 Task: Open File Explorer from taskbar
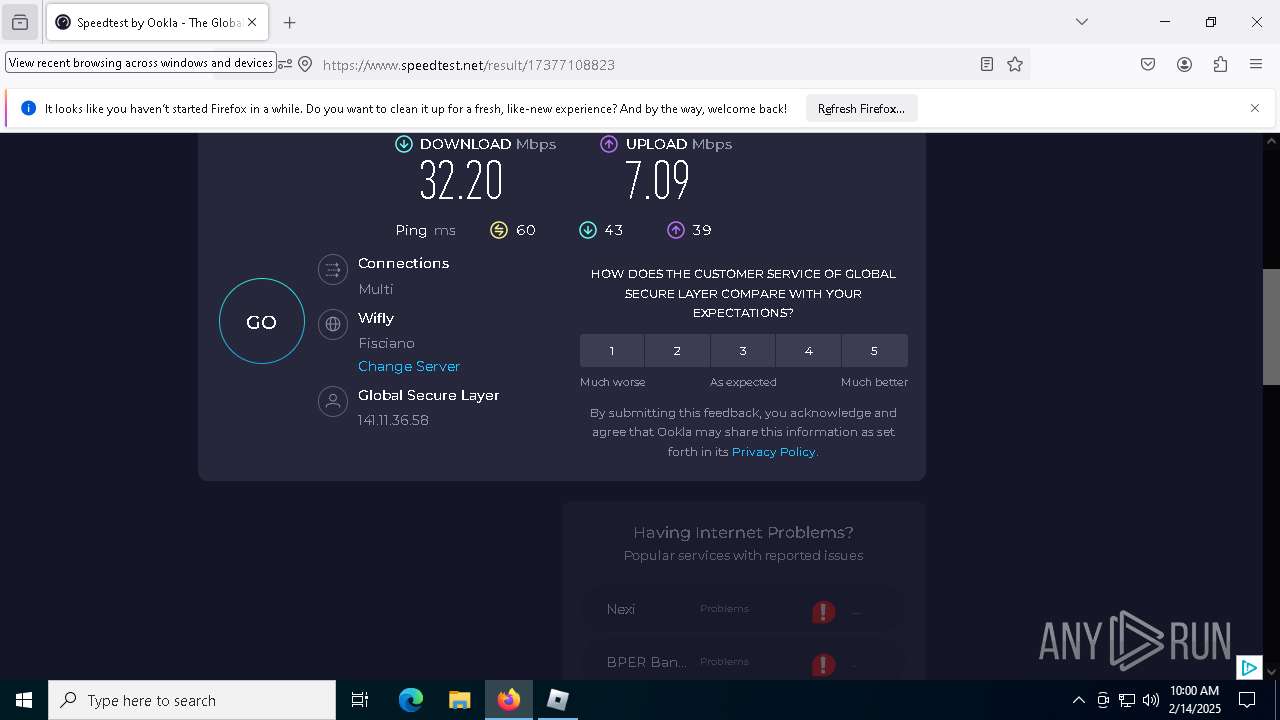(x=459, y=700)
